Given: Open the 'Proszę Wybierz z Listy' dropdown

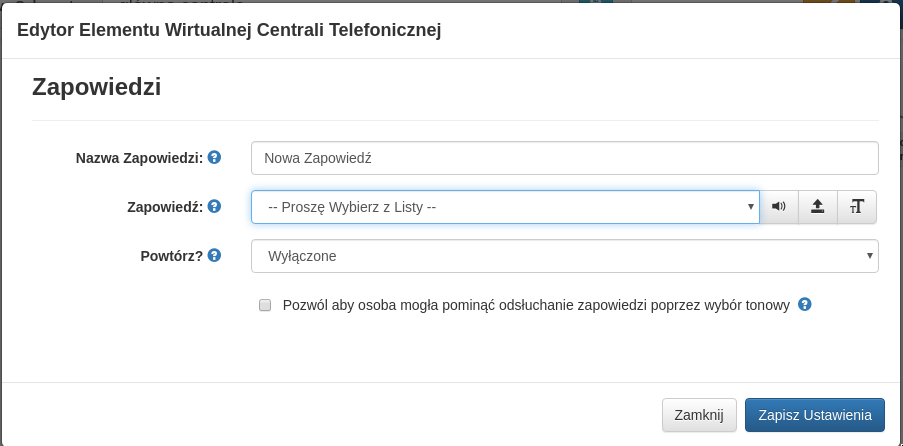Looking at the screenshot, I should coord(504,207).
